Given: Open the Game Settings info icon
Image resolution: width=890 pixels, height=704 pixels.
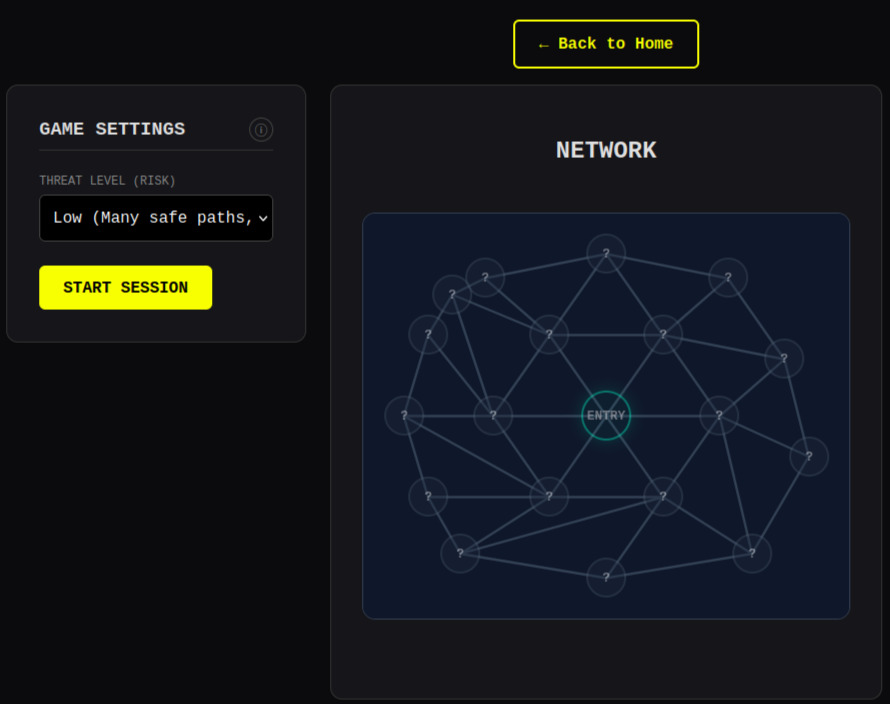Looking at the screenshot, I should [261, 130].
